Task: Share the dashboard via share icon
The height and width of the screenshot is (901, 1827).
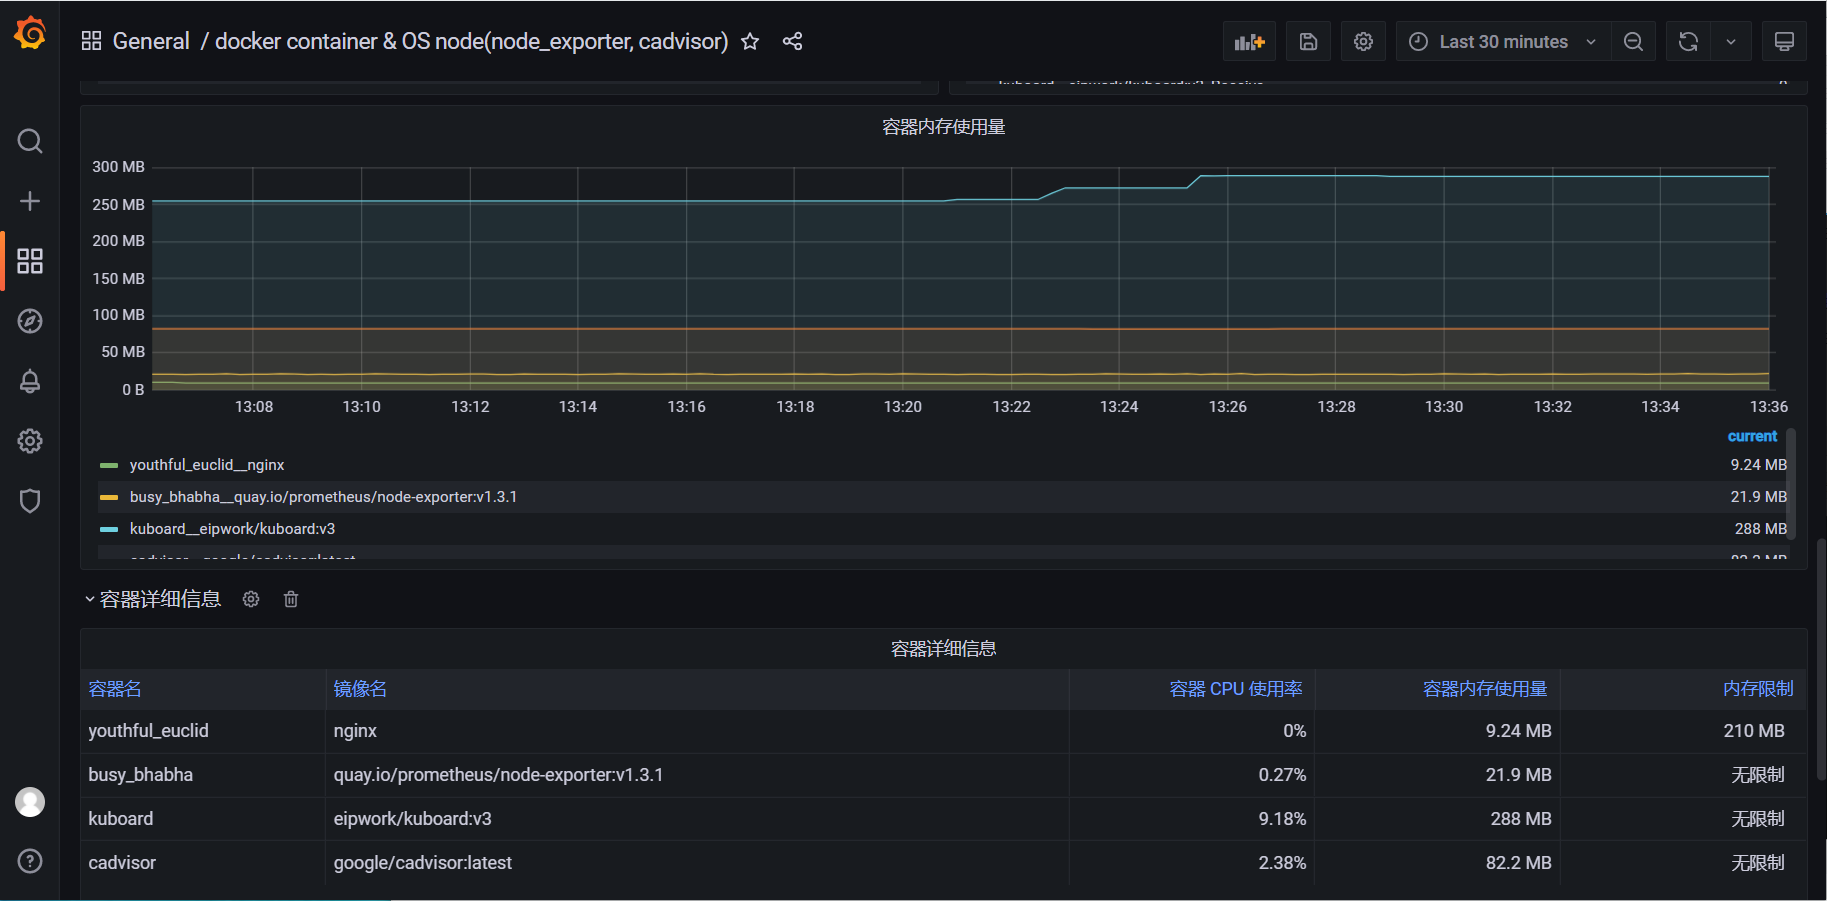Action: click(792, 41)
